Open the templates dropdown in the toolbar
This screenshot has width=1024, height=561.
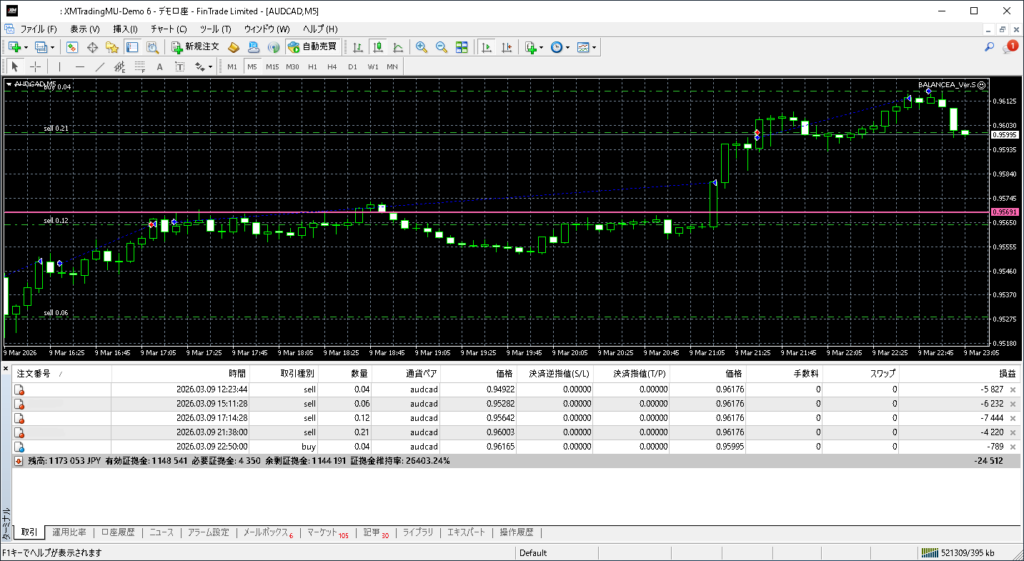click(x=594, y=47)
